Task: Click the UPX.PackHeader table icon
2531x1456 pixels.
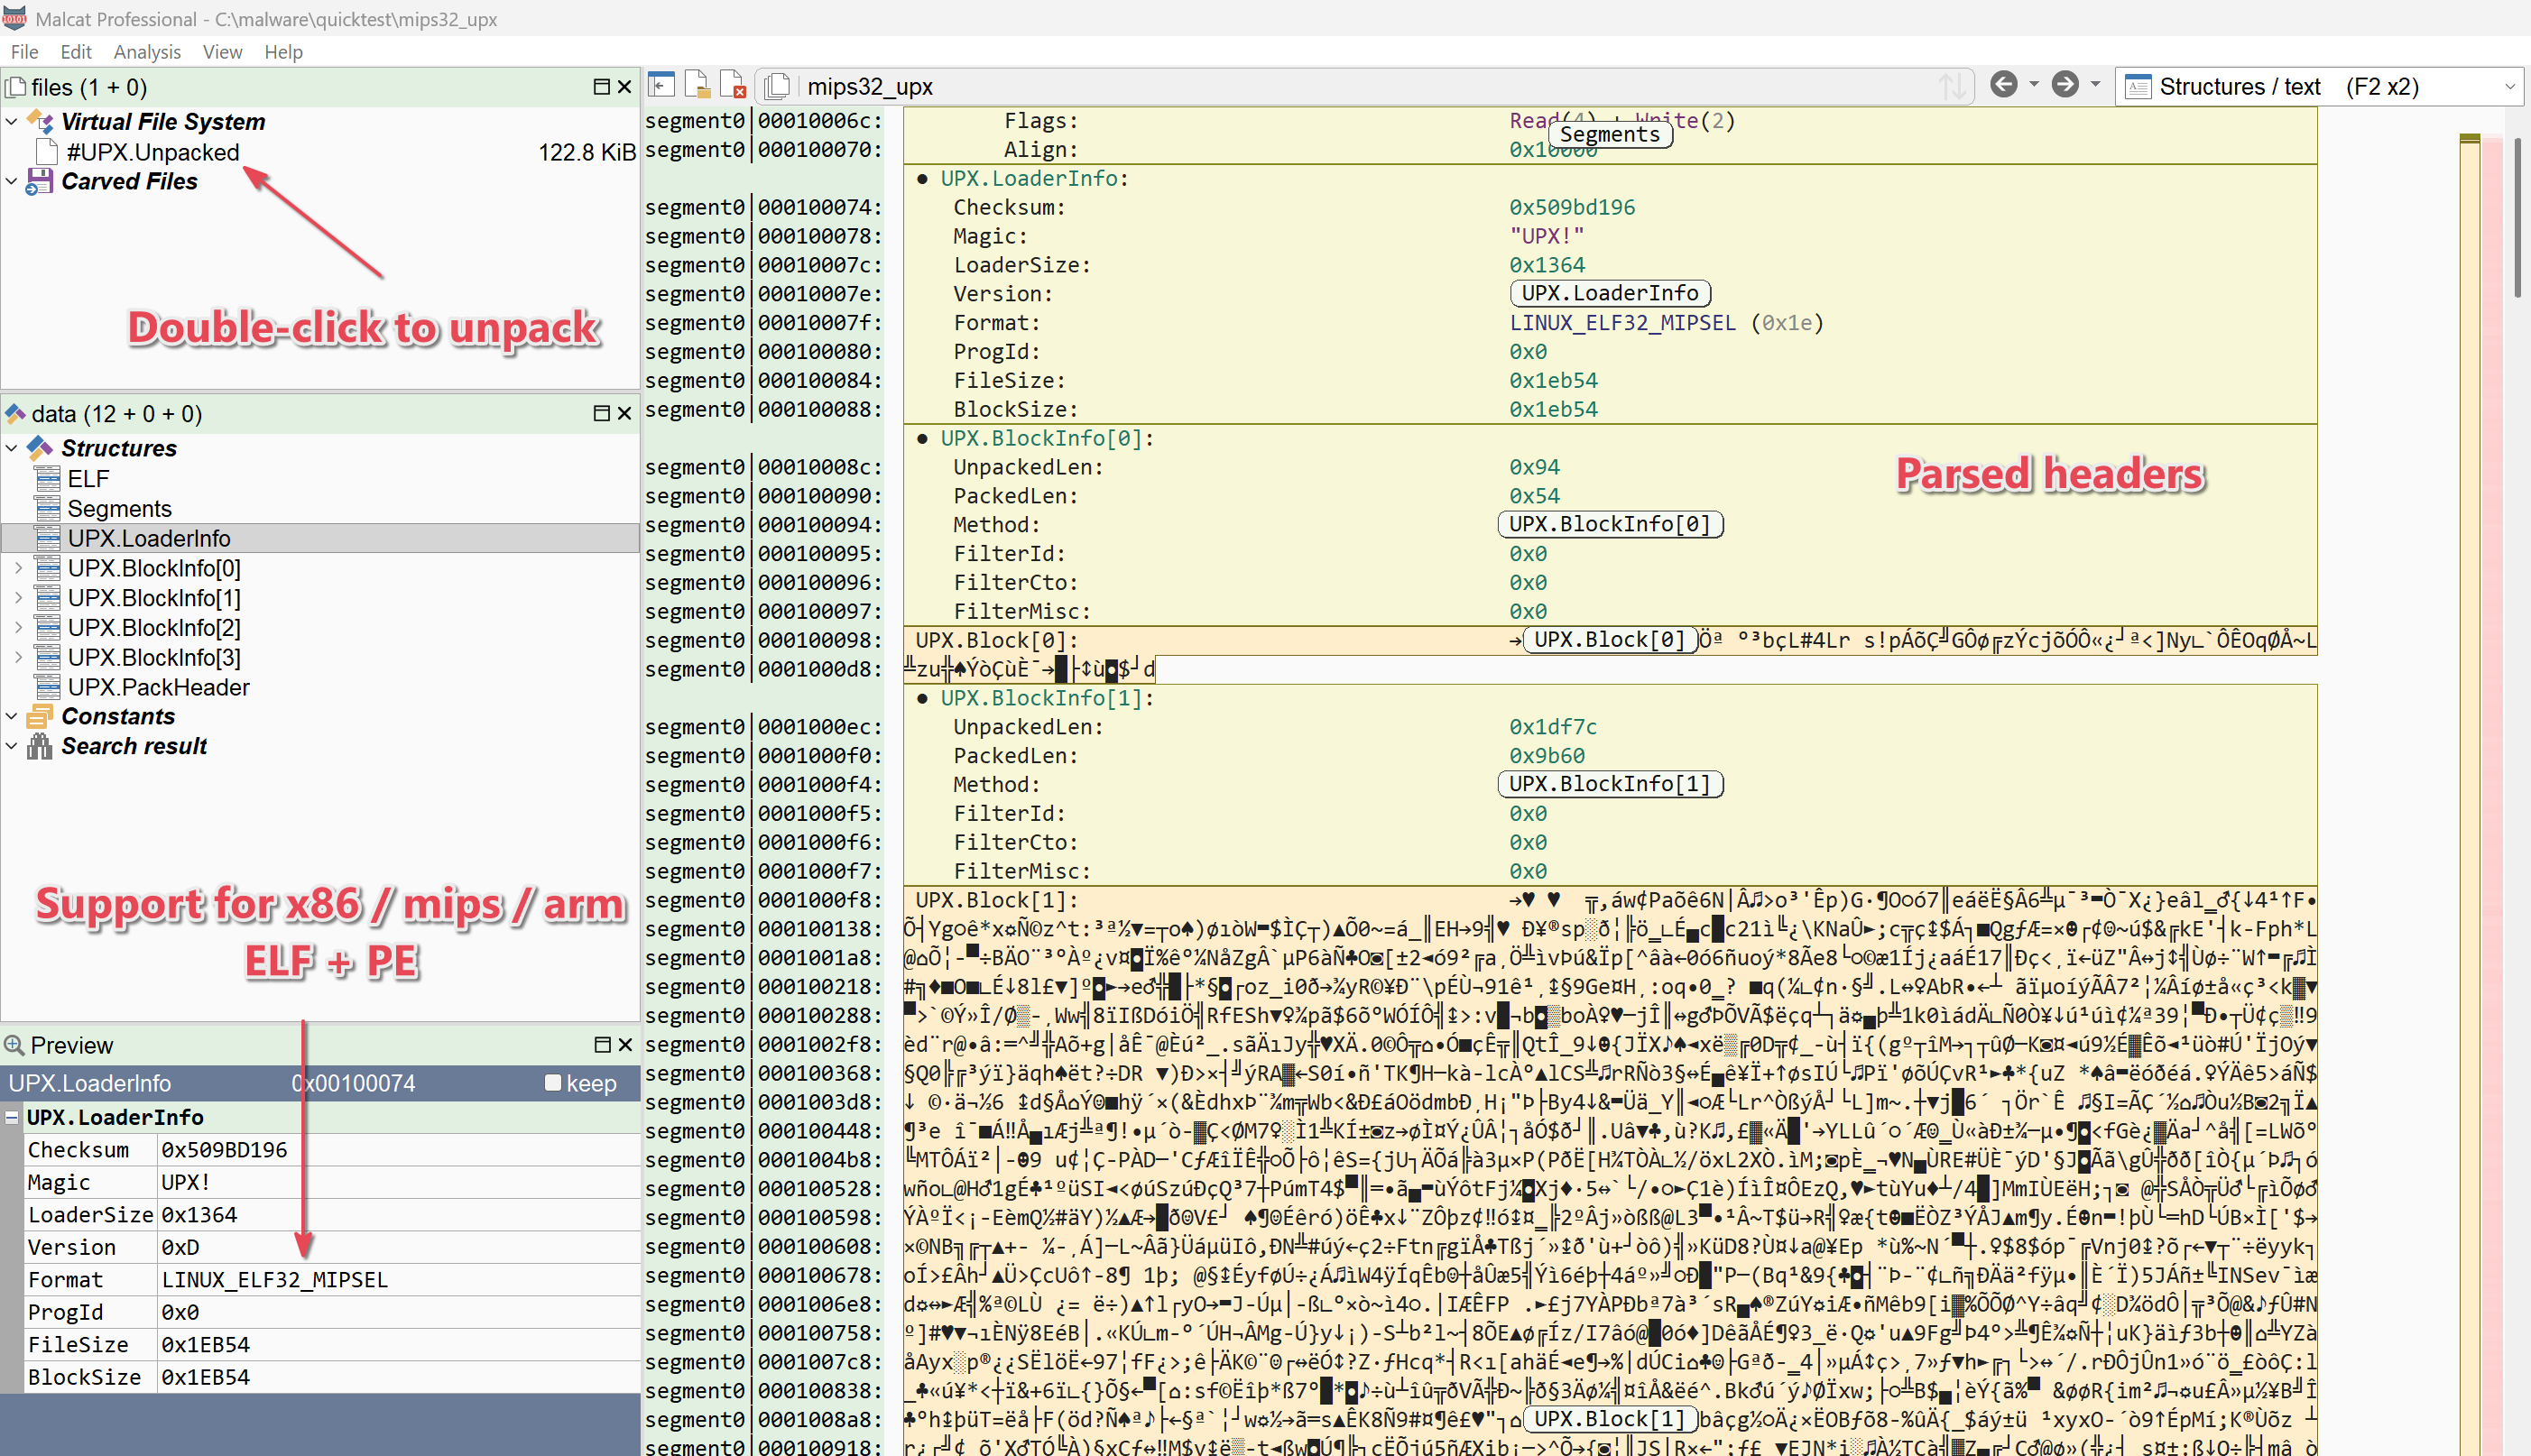Action: coord(47,687)
